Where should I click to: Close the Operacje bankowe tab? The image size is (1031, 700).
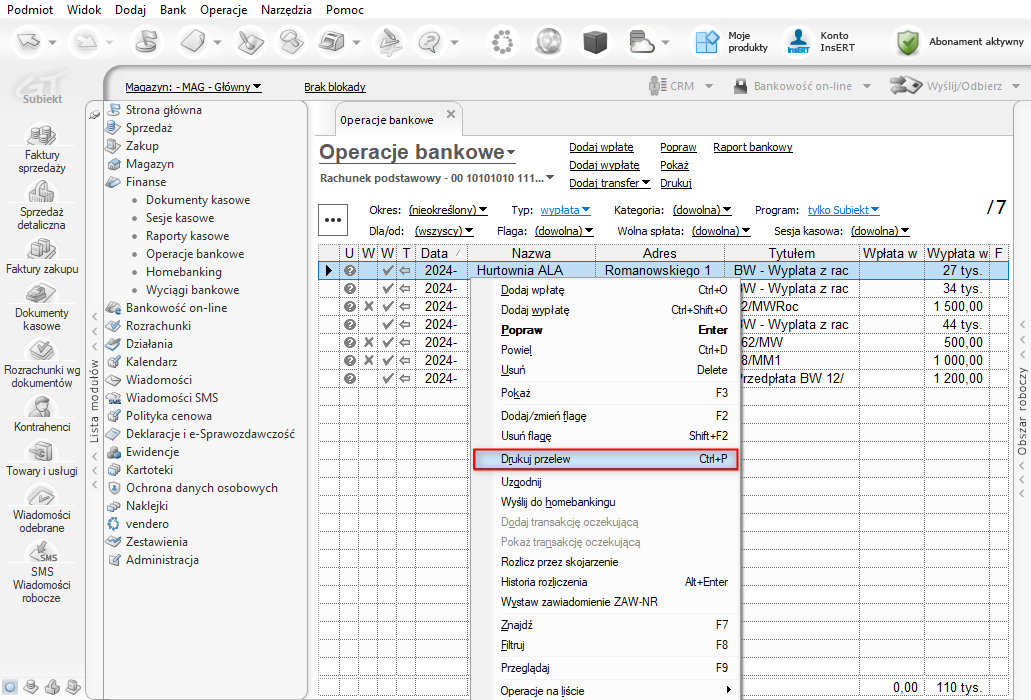click(450, 114)
